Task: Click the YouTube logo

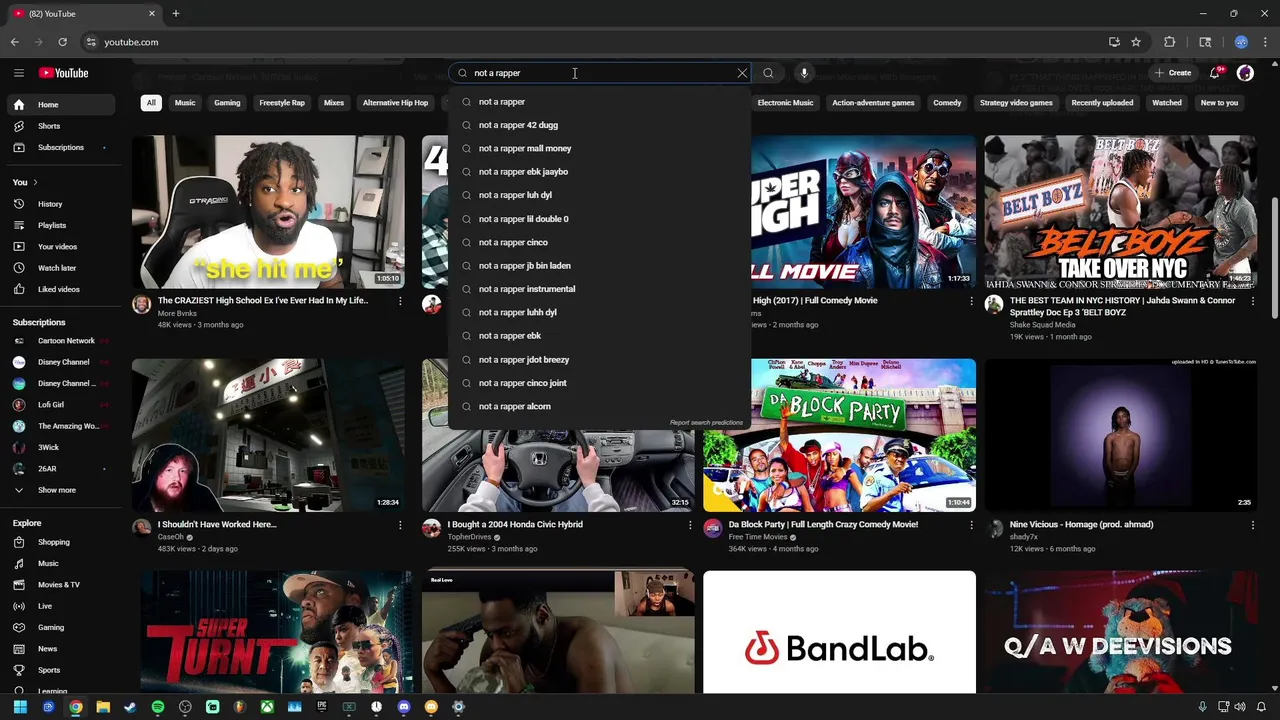Action: coord(64,73)
